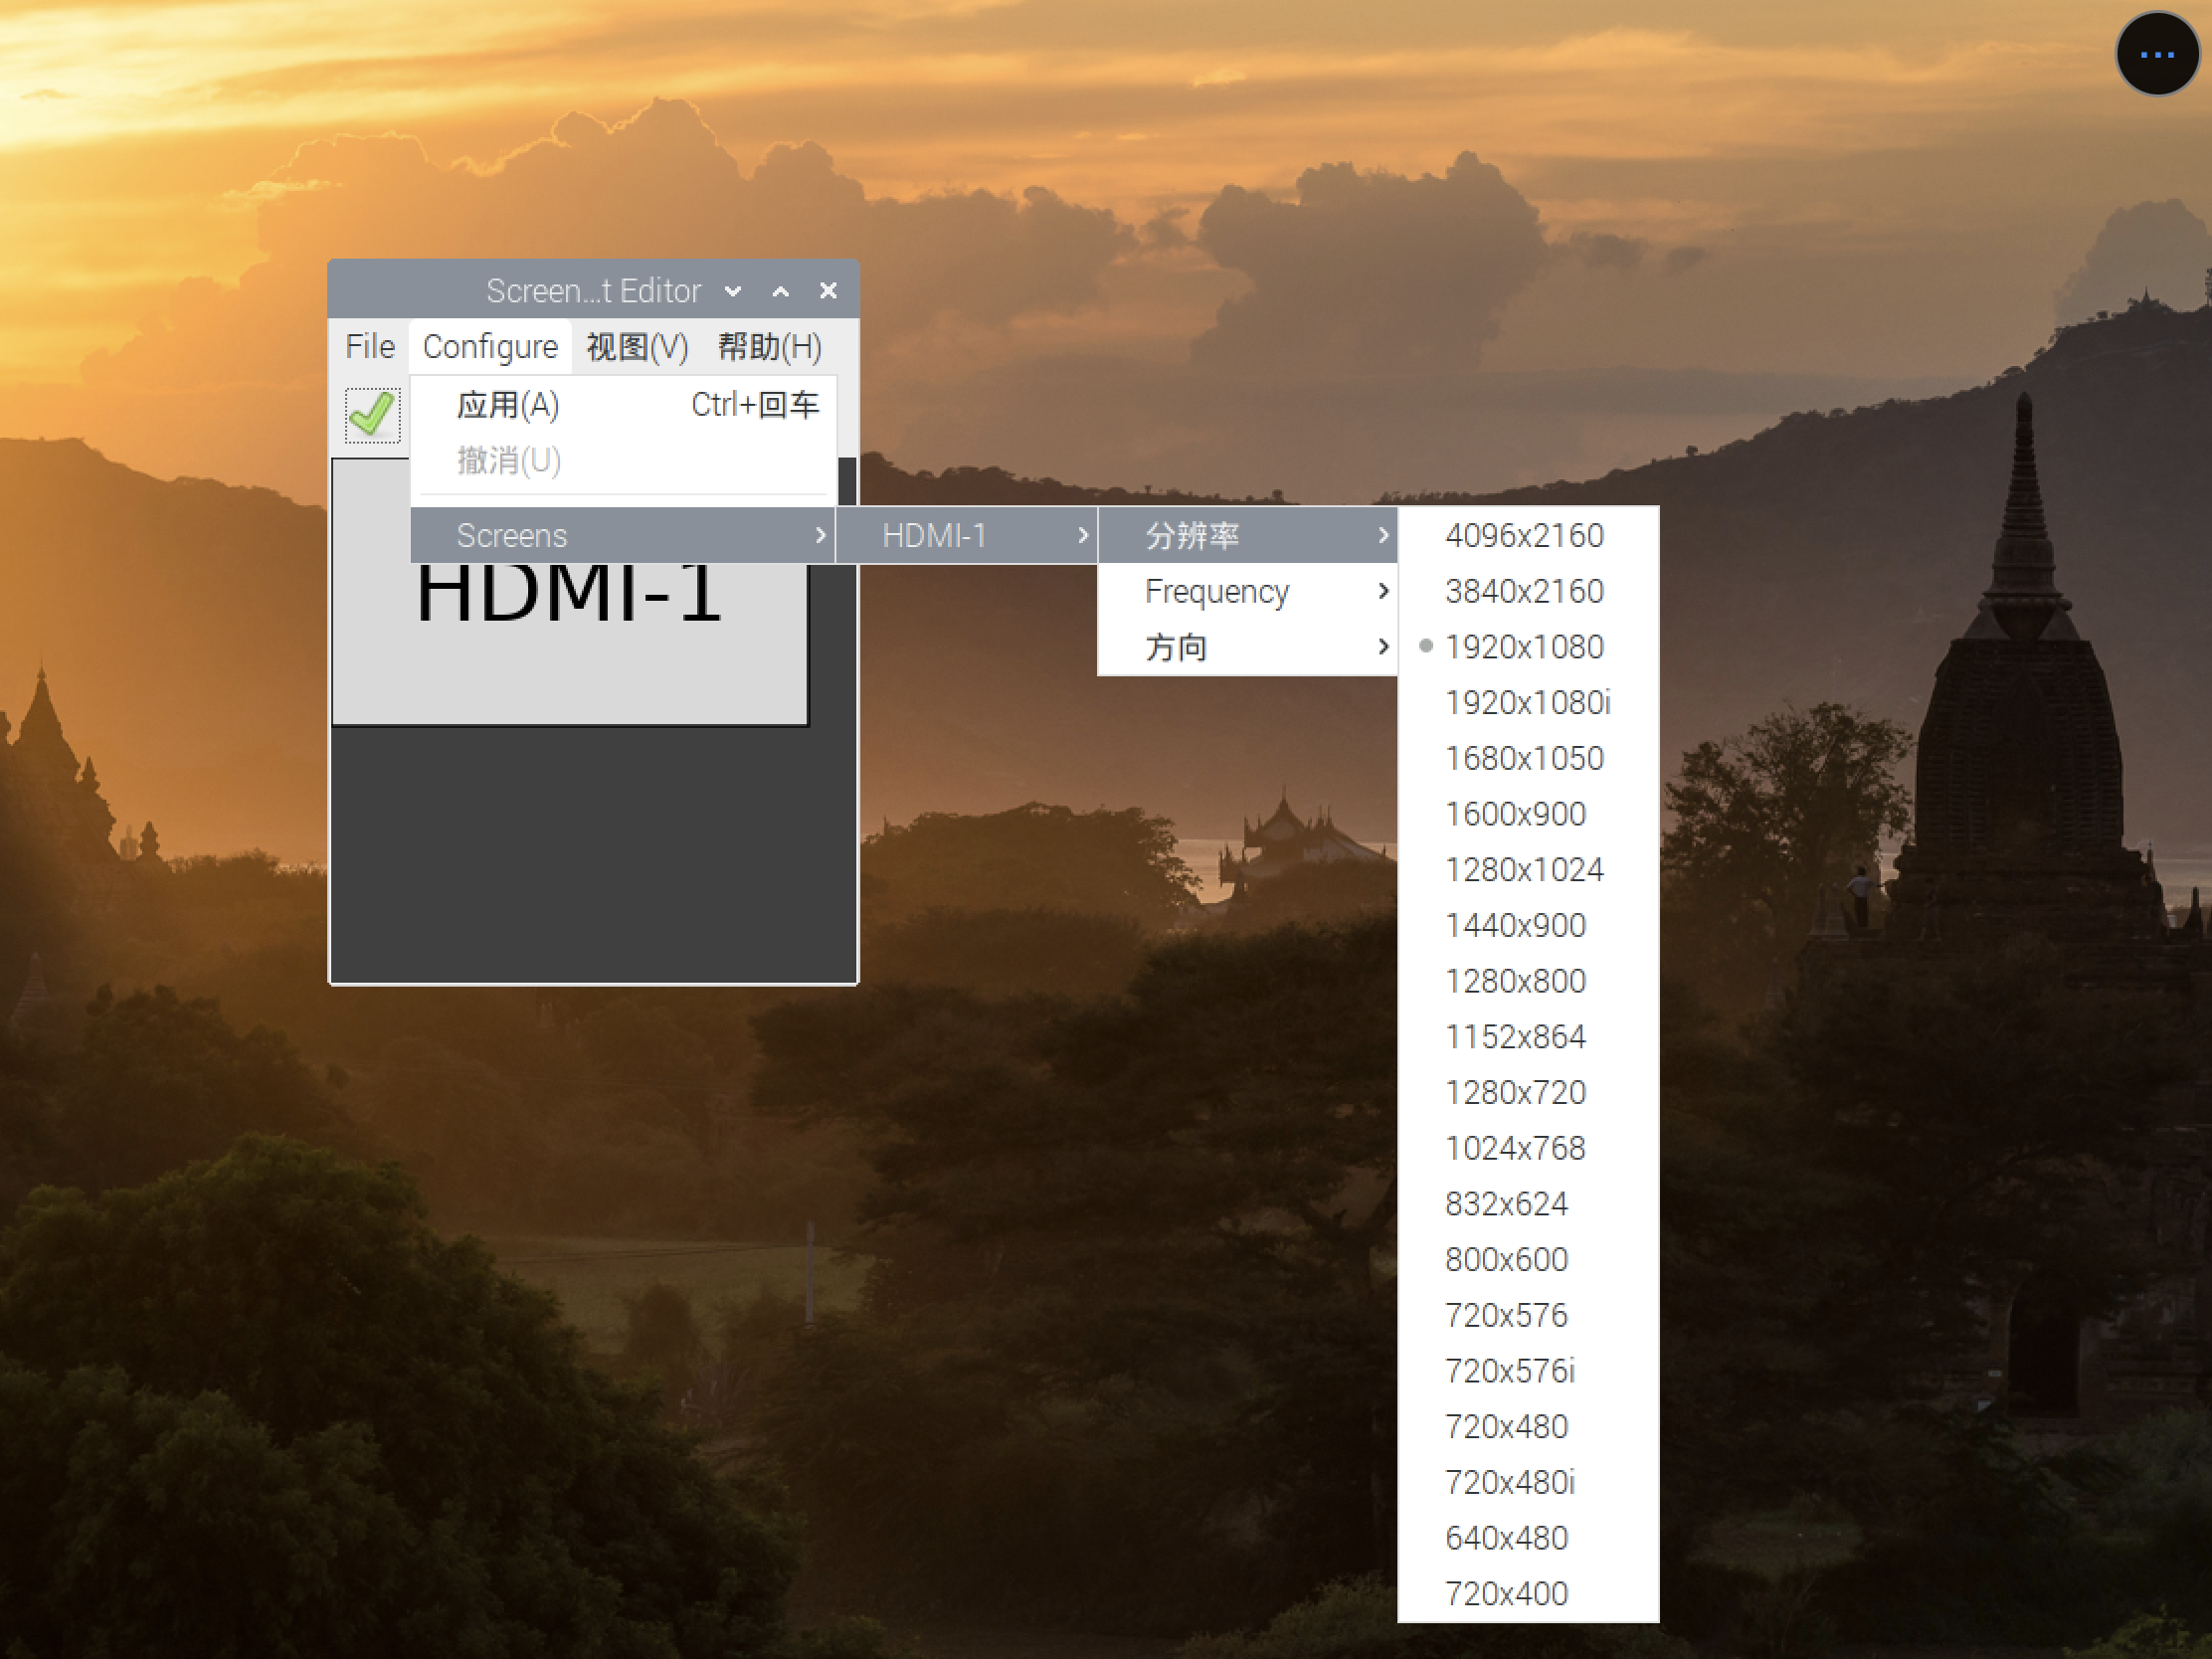Screen dimensions: 2212x1659
Task: Click the dark layout canvas area in the editor
Action: coord(593,855)
